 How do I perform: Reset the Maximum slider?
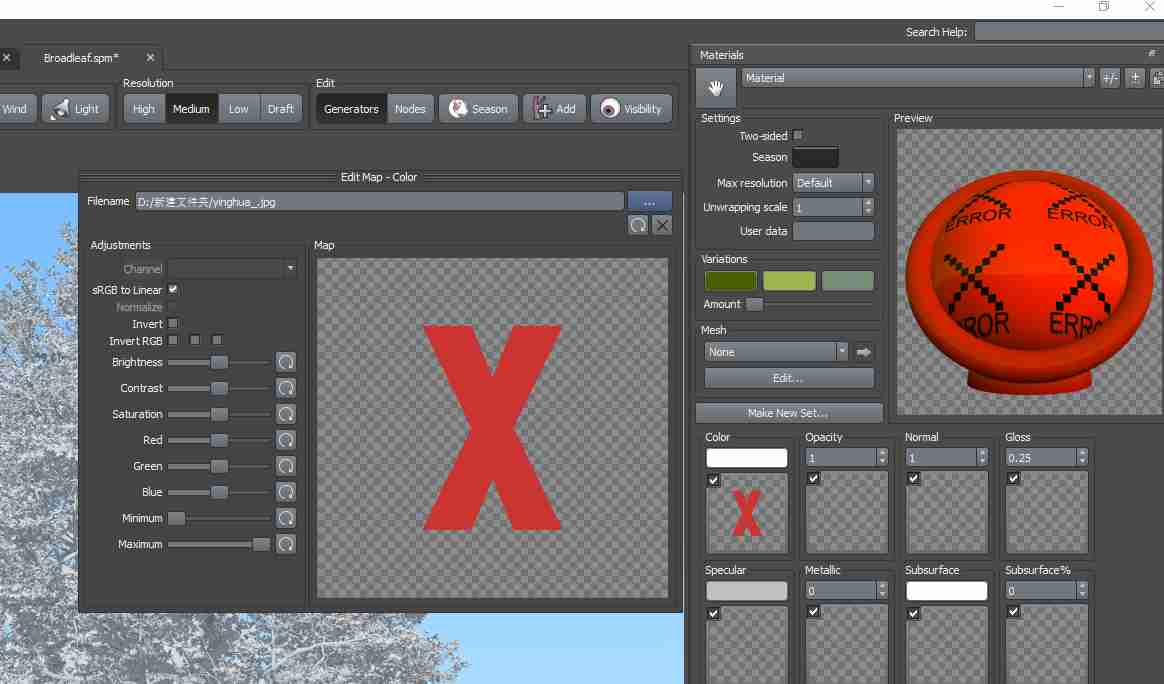(286, 544)
